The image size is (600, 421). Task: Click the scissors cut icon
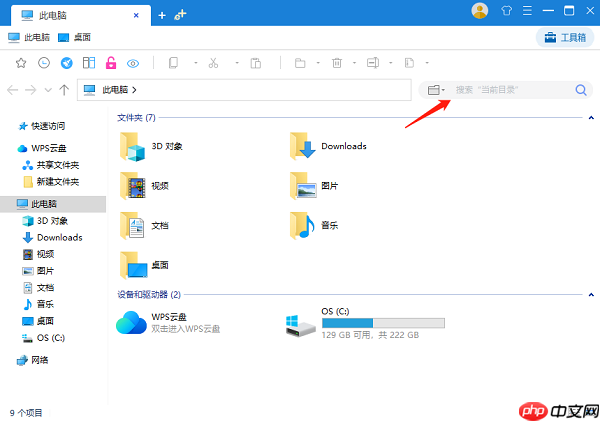[x=213, y=63]
